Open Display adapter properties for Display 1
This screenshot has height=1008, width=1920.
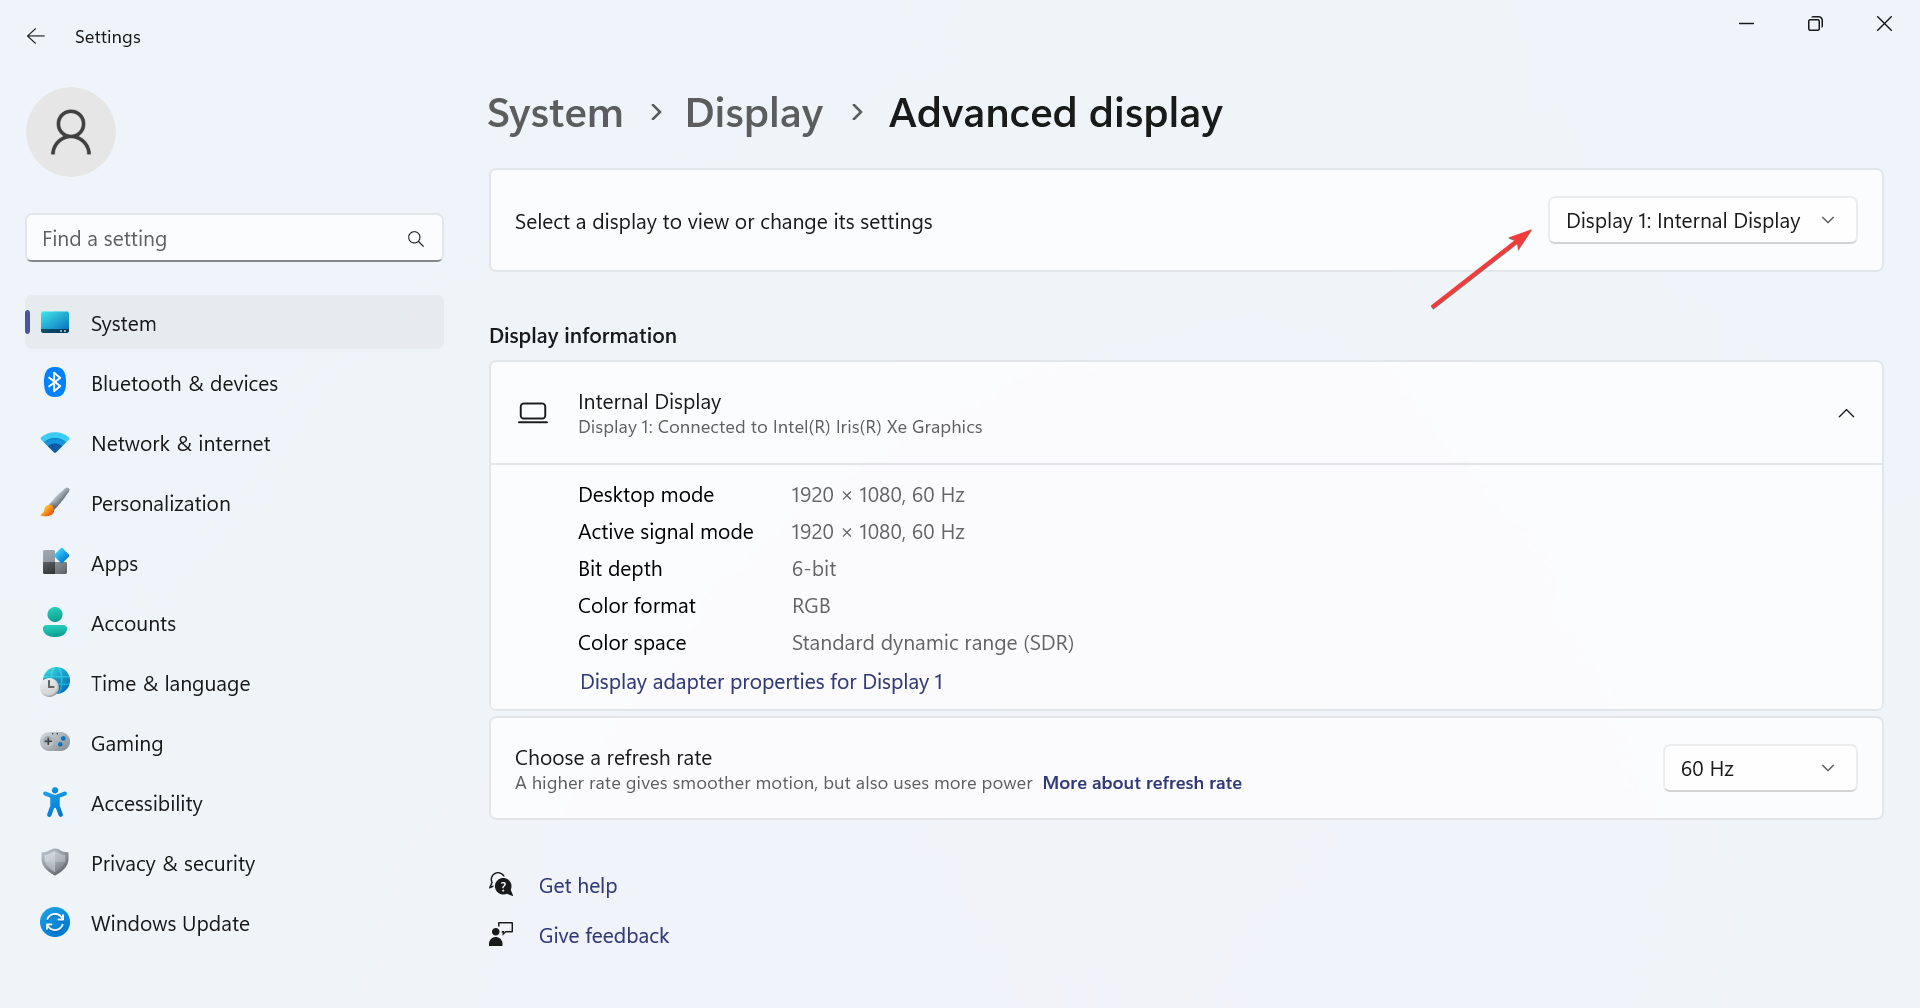pos(761,682)
